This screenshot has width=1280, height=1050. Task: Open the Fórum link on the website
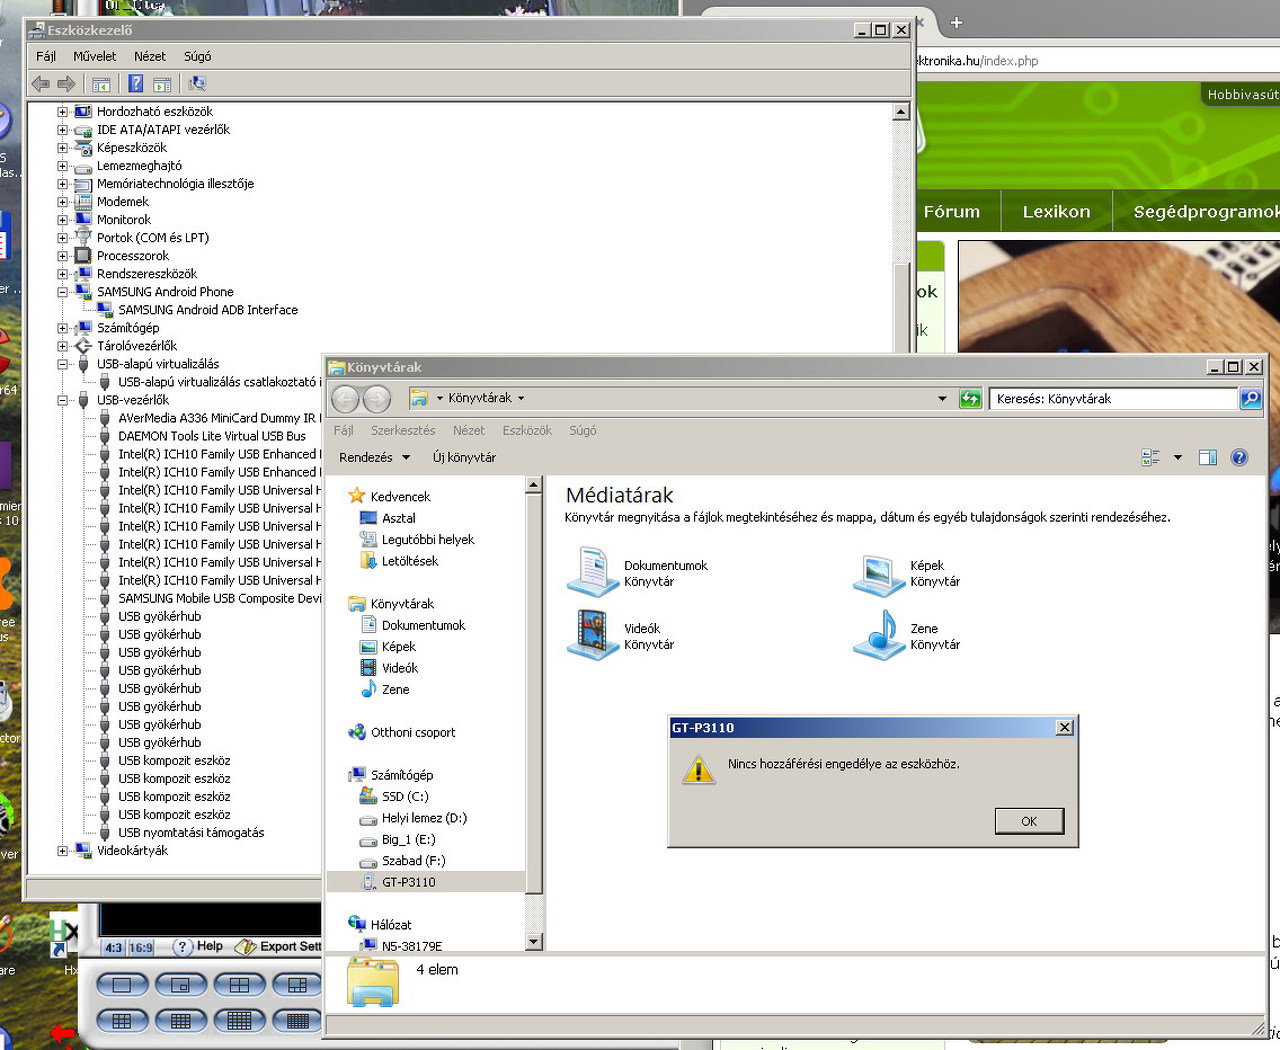coord(952,212)
